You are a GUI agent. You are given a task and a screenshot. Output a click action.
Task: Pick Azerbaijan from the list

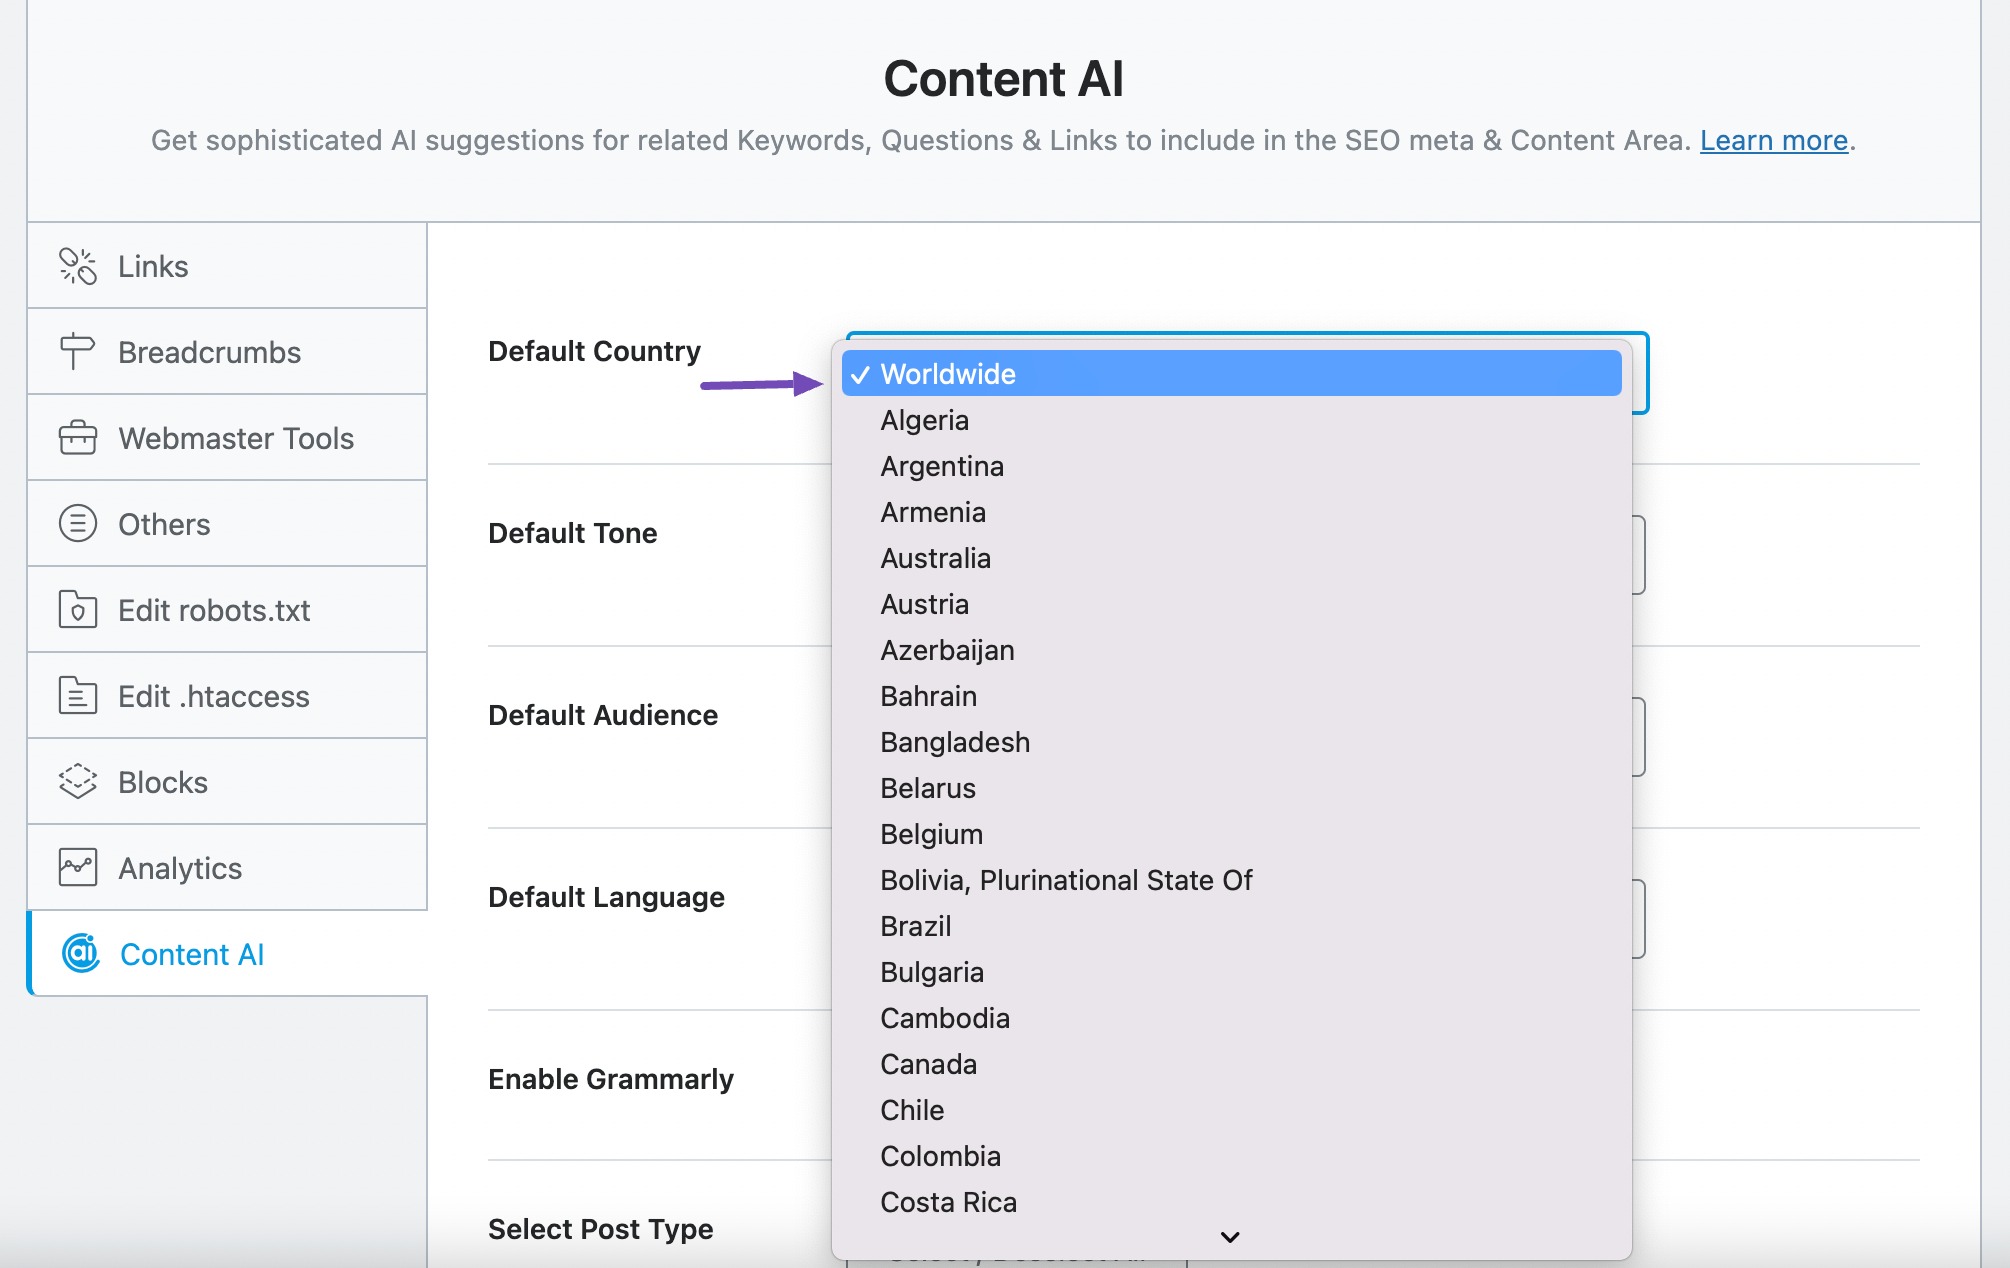pyautogui.click(x=1231, y=650)
